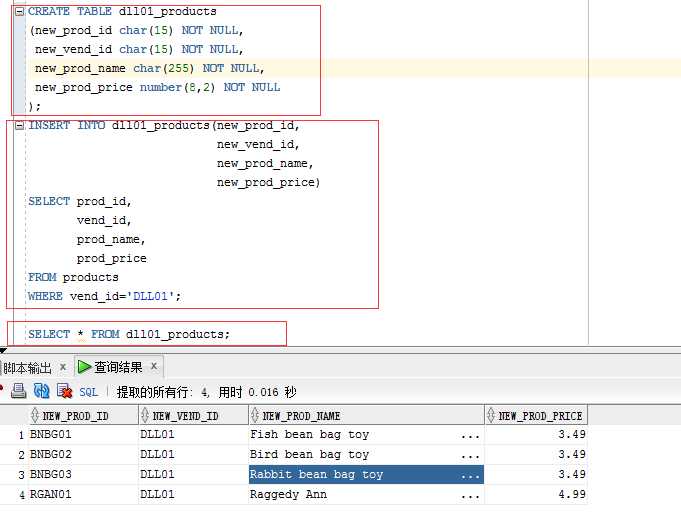681x515 pixels.
Task: Open ellipsis editor for Raggedy Ann
Action: point(470,496)
